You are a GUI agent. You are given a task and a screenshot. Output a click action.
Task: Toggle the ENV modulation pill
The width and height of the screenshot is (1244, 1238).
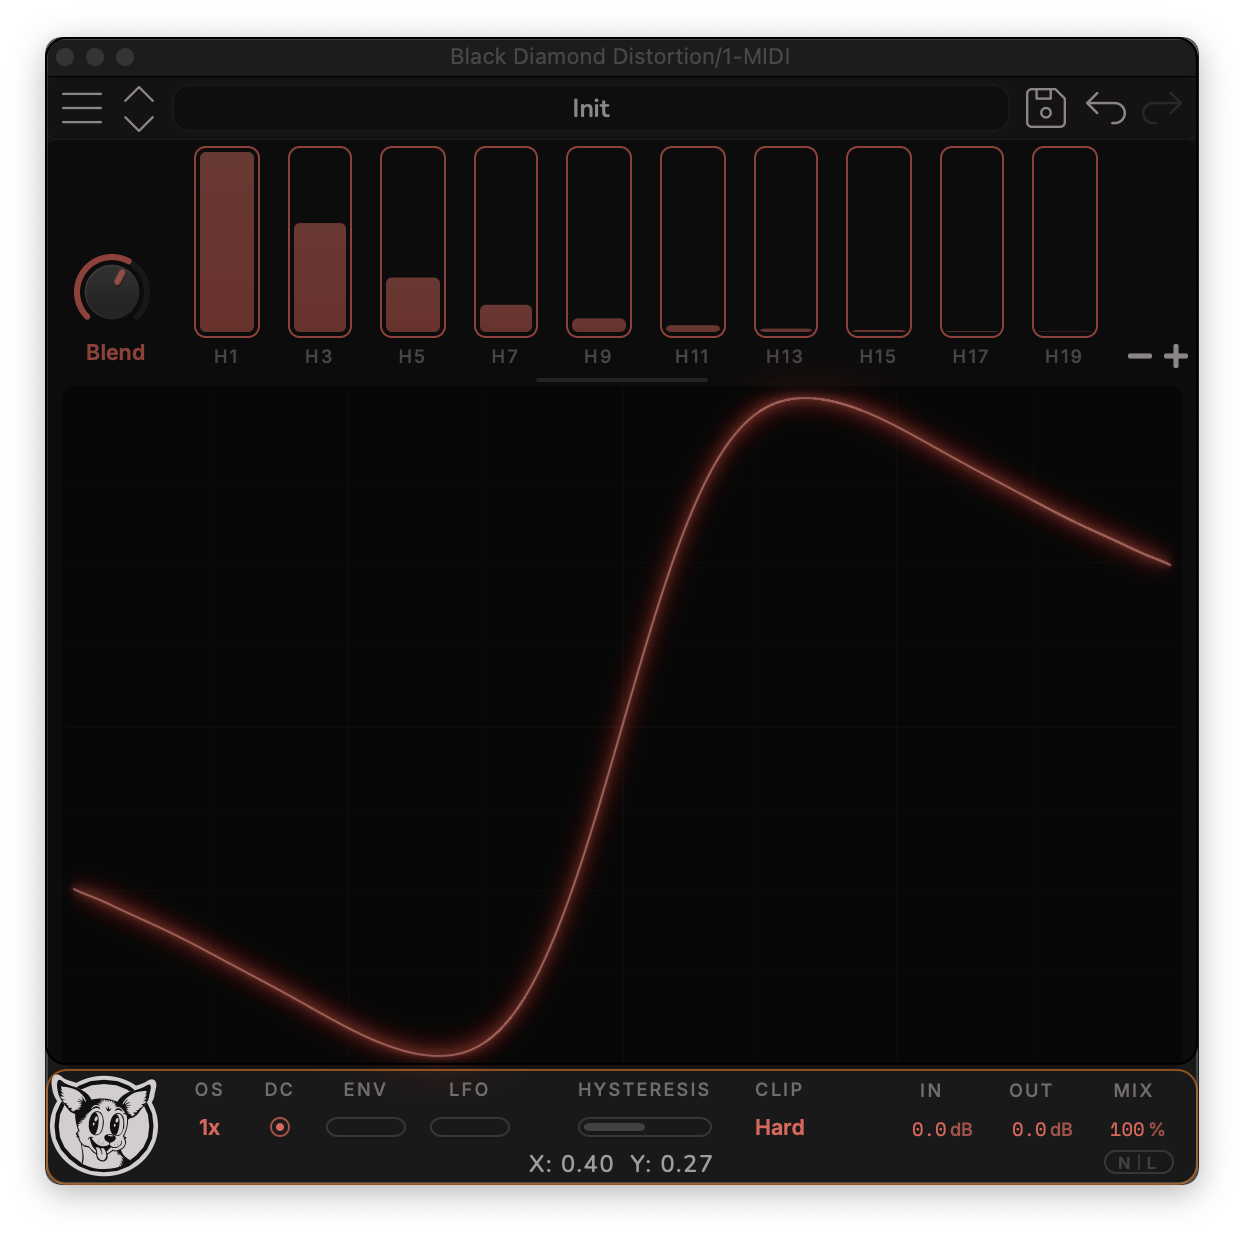(366, 1128)
